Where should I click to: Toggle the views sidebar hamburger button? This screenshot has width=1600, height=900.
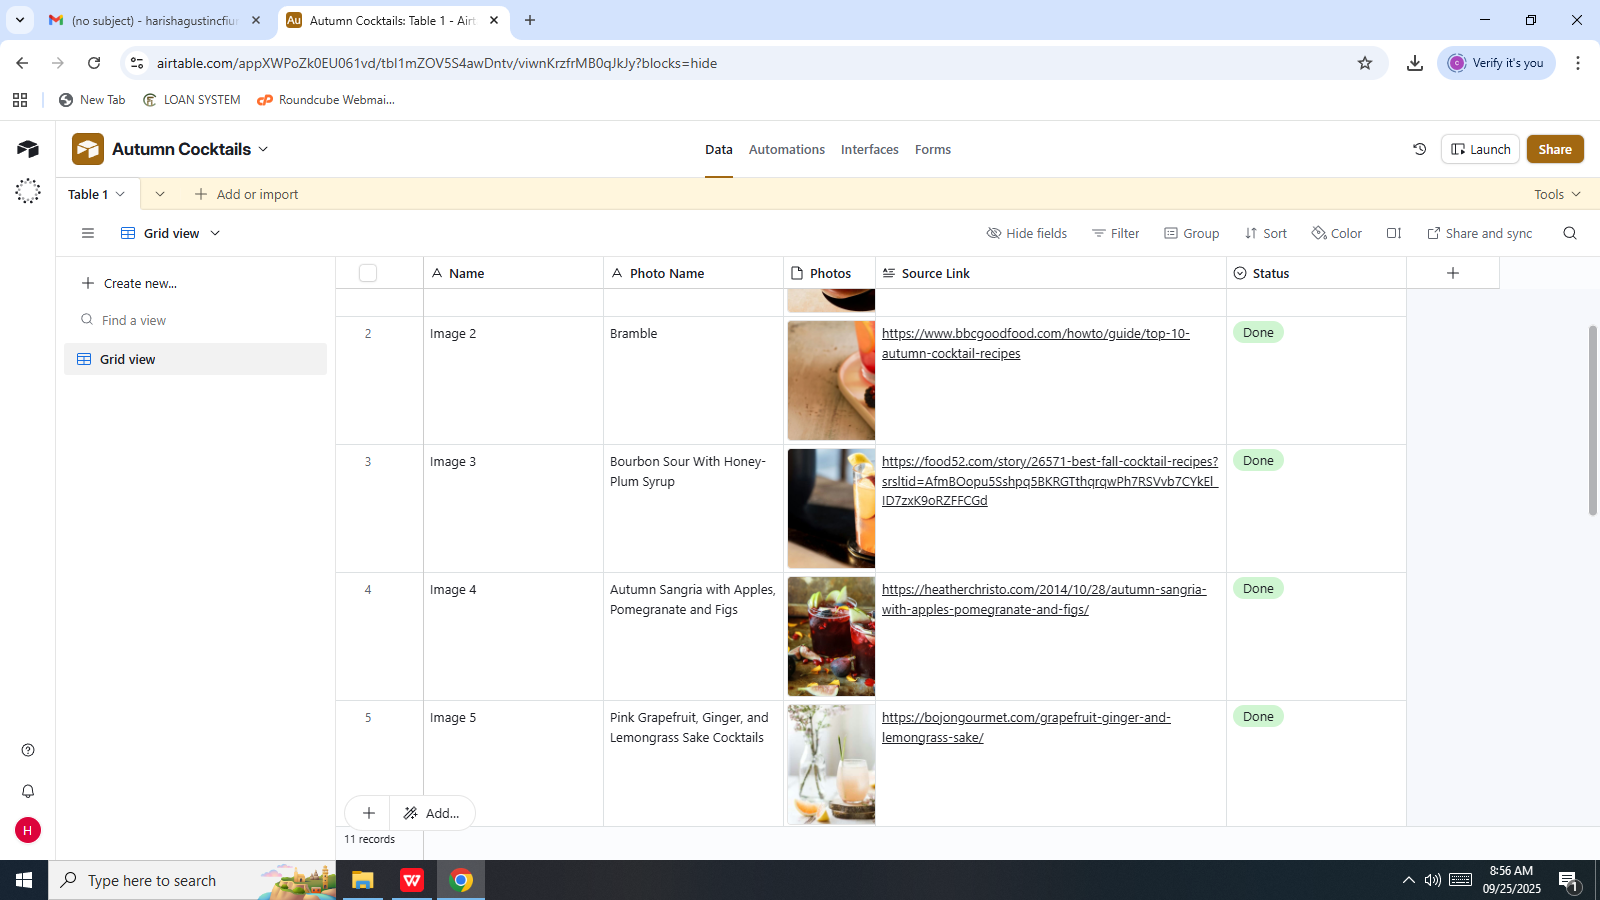88,233
